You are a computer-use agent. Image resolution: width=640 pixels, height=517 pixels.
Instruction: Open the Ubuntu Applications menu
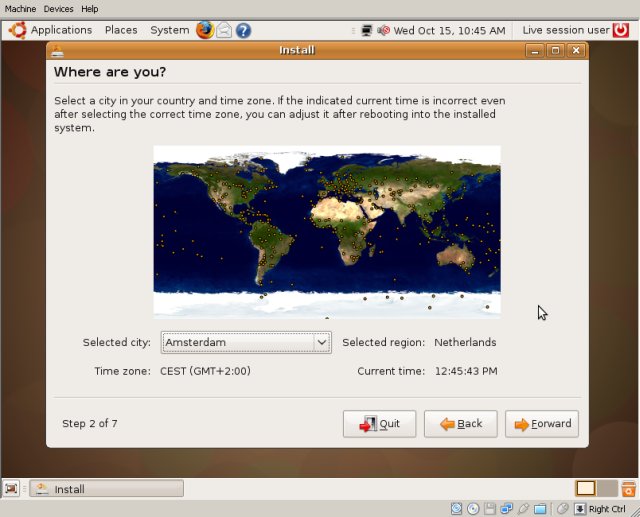click(x=61, y=30)
